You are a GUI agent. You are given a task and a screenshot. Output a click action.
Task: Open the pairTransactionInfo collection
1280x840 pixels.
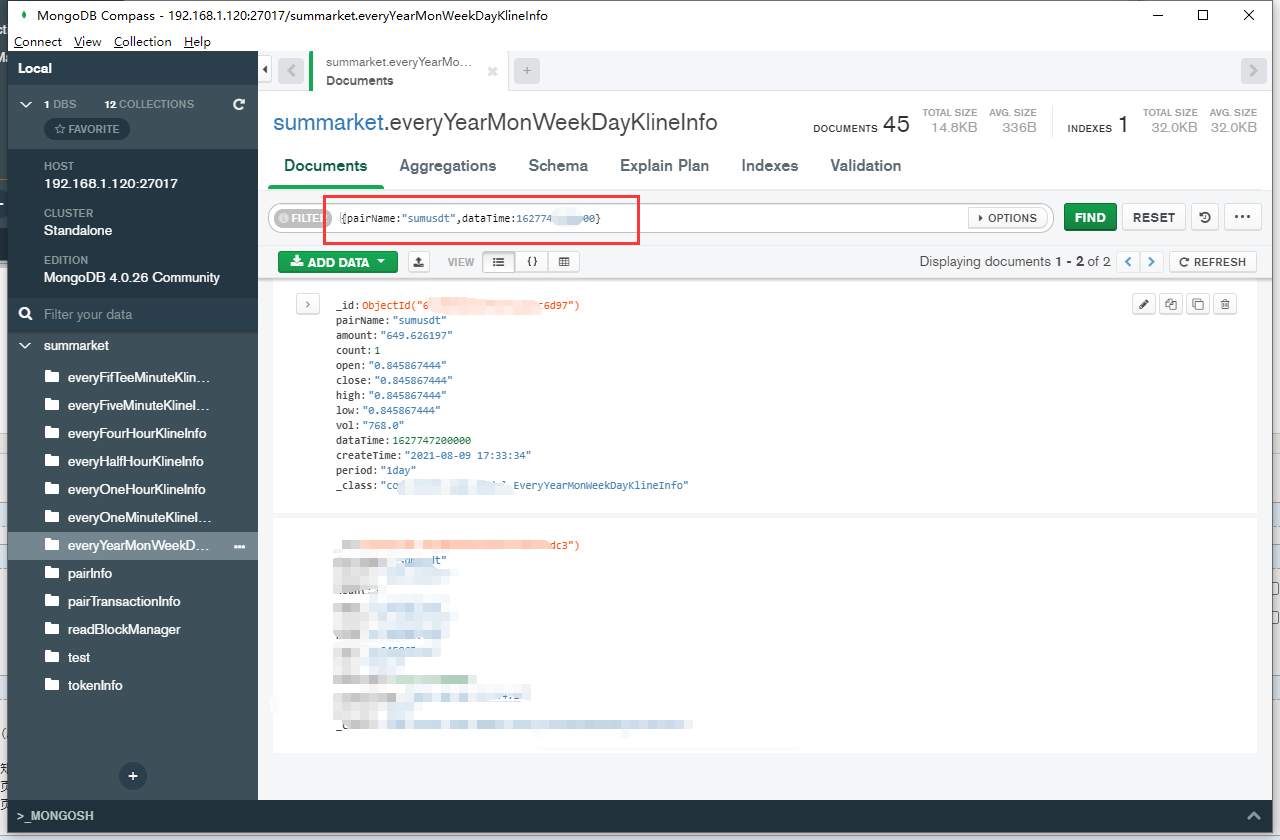pos(124,602)
